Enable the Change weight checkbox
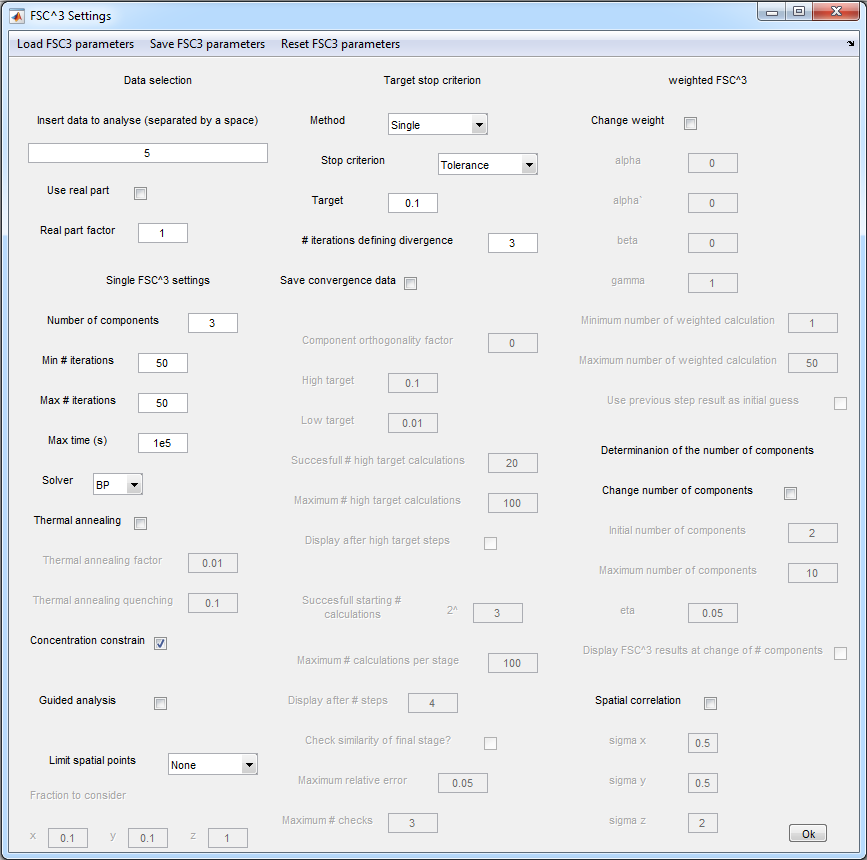Image resolution: width=867 pixels, height=860 pixels. click(x=690, y=123)
